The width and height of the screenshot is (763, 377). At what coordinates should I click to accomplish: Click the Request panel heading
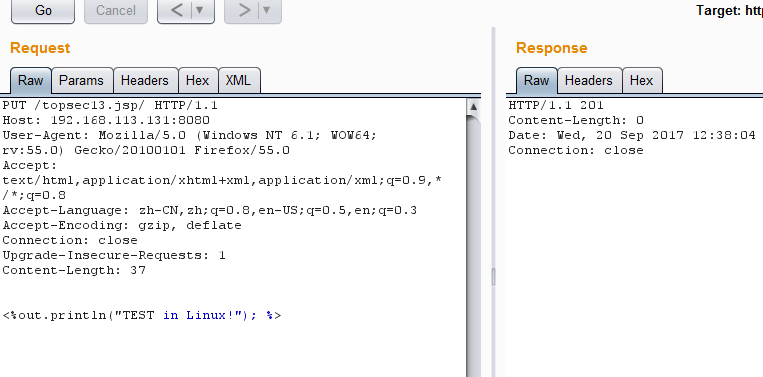click(x=40, y=48)
